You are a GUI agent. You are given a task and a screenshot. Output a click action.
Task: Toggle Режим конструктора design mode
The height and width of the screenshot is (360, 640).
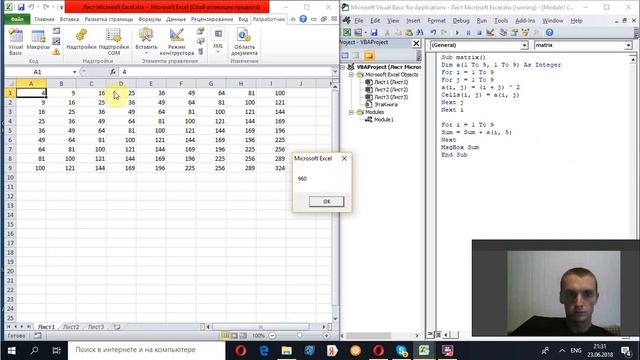click(177, 42)
